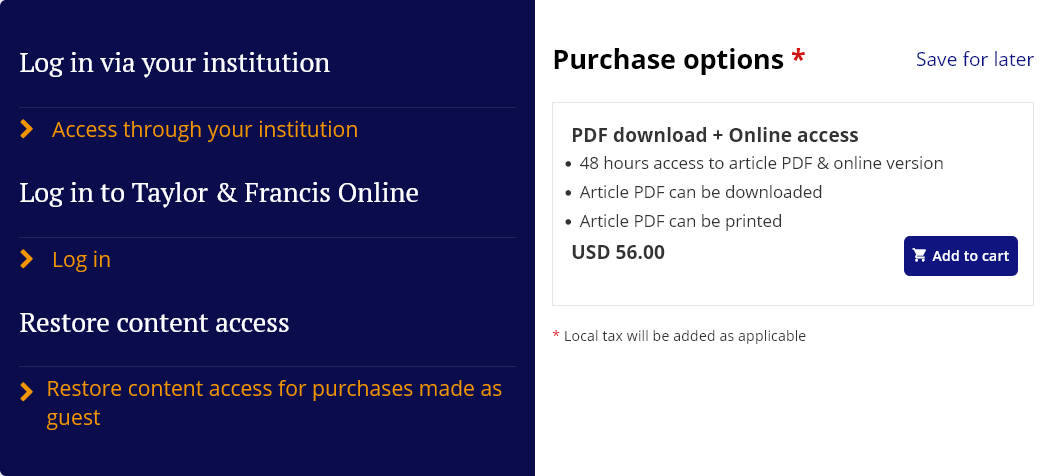Click the Log in via your institution heading
The image size is (1051, 476).
(175, 64)
